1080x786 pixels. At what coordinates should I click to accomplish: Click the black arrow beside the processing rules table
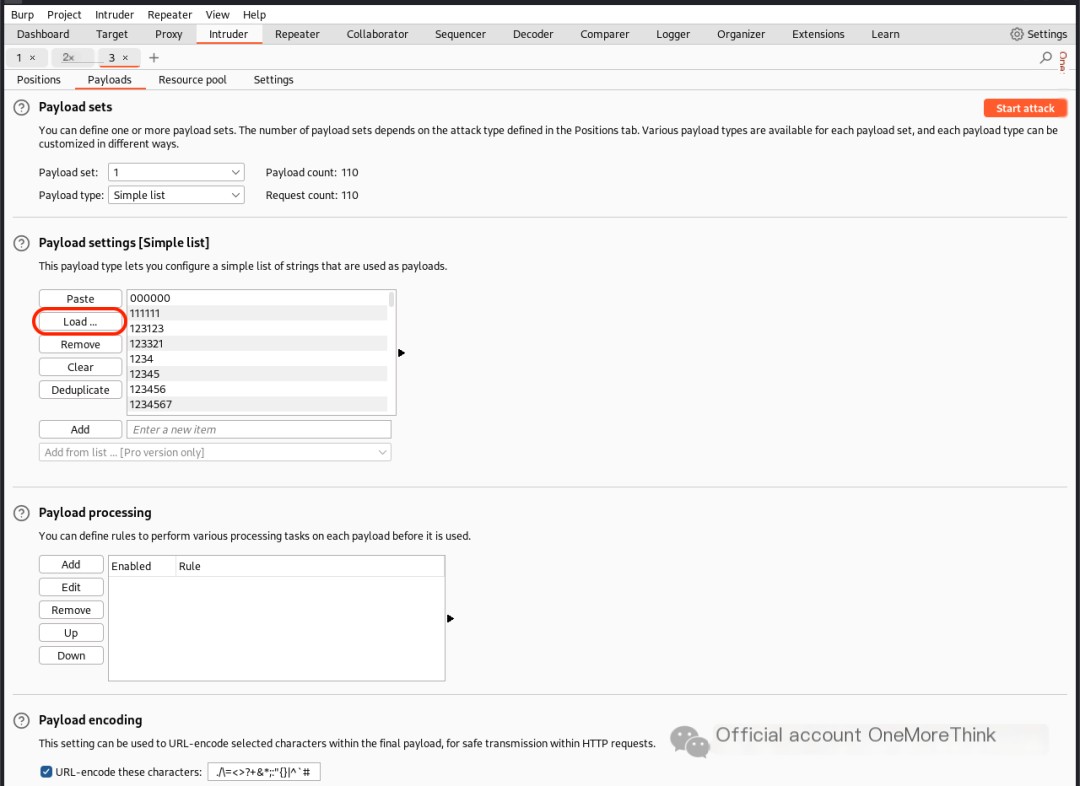point(450,619)
